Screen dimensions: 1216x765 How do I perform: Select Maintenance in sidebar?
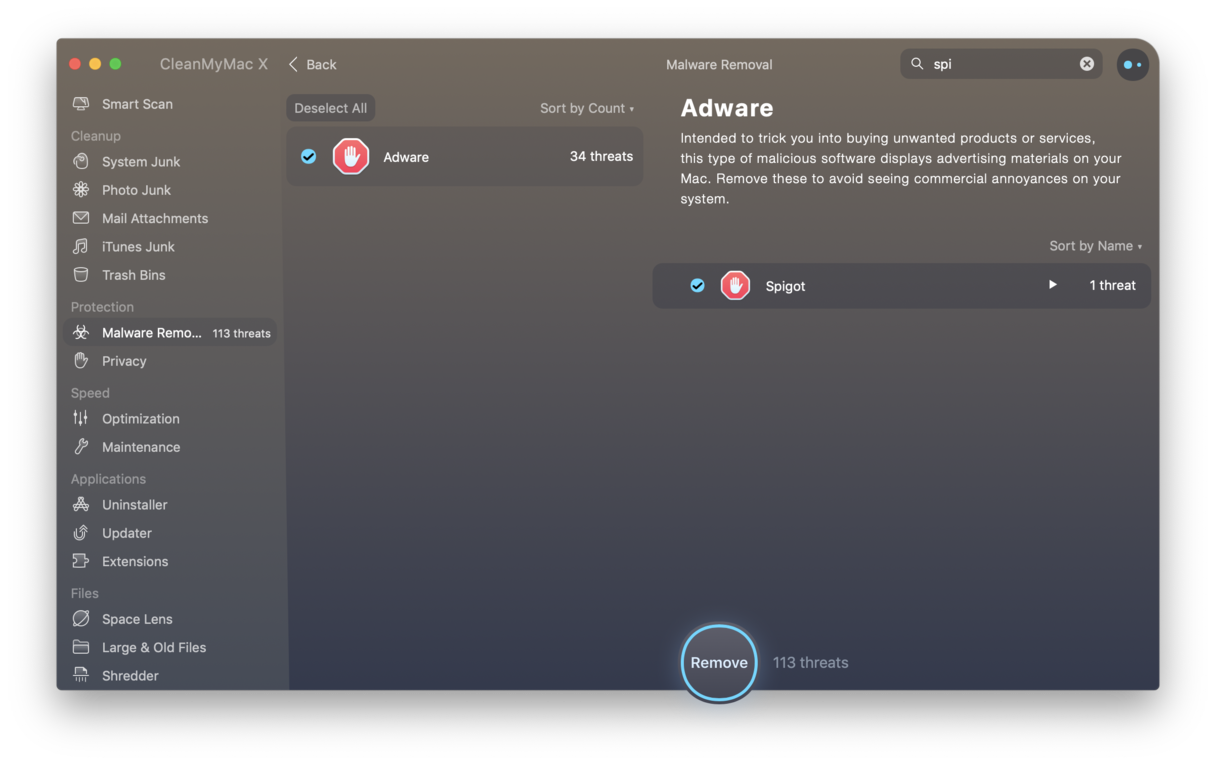pos(141,447)
